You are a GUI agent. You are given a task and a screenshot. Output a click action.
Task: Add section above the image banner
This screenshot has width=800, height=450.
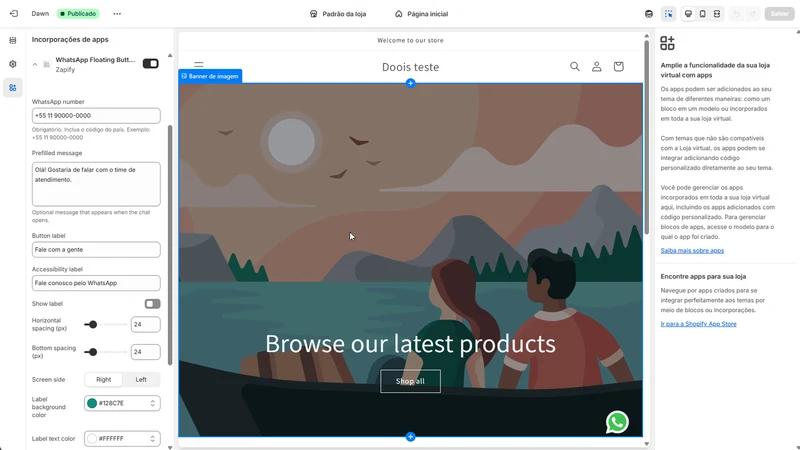(410, 83)
